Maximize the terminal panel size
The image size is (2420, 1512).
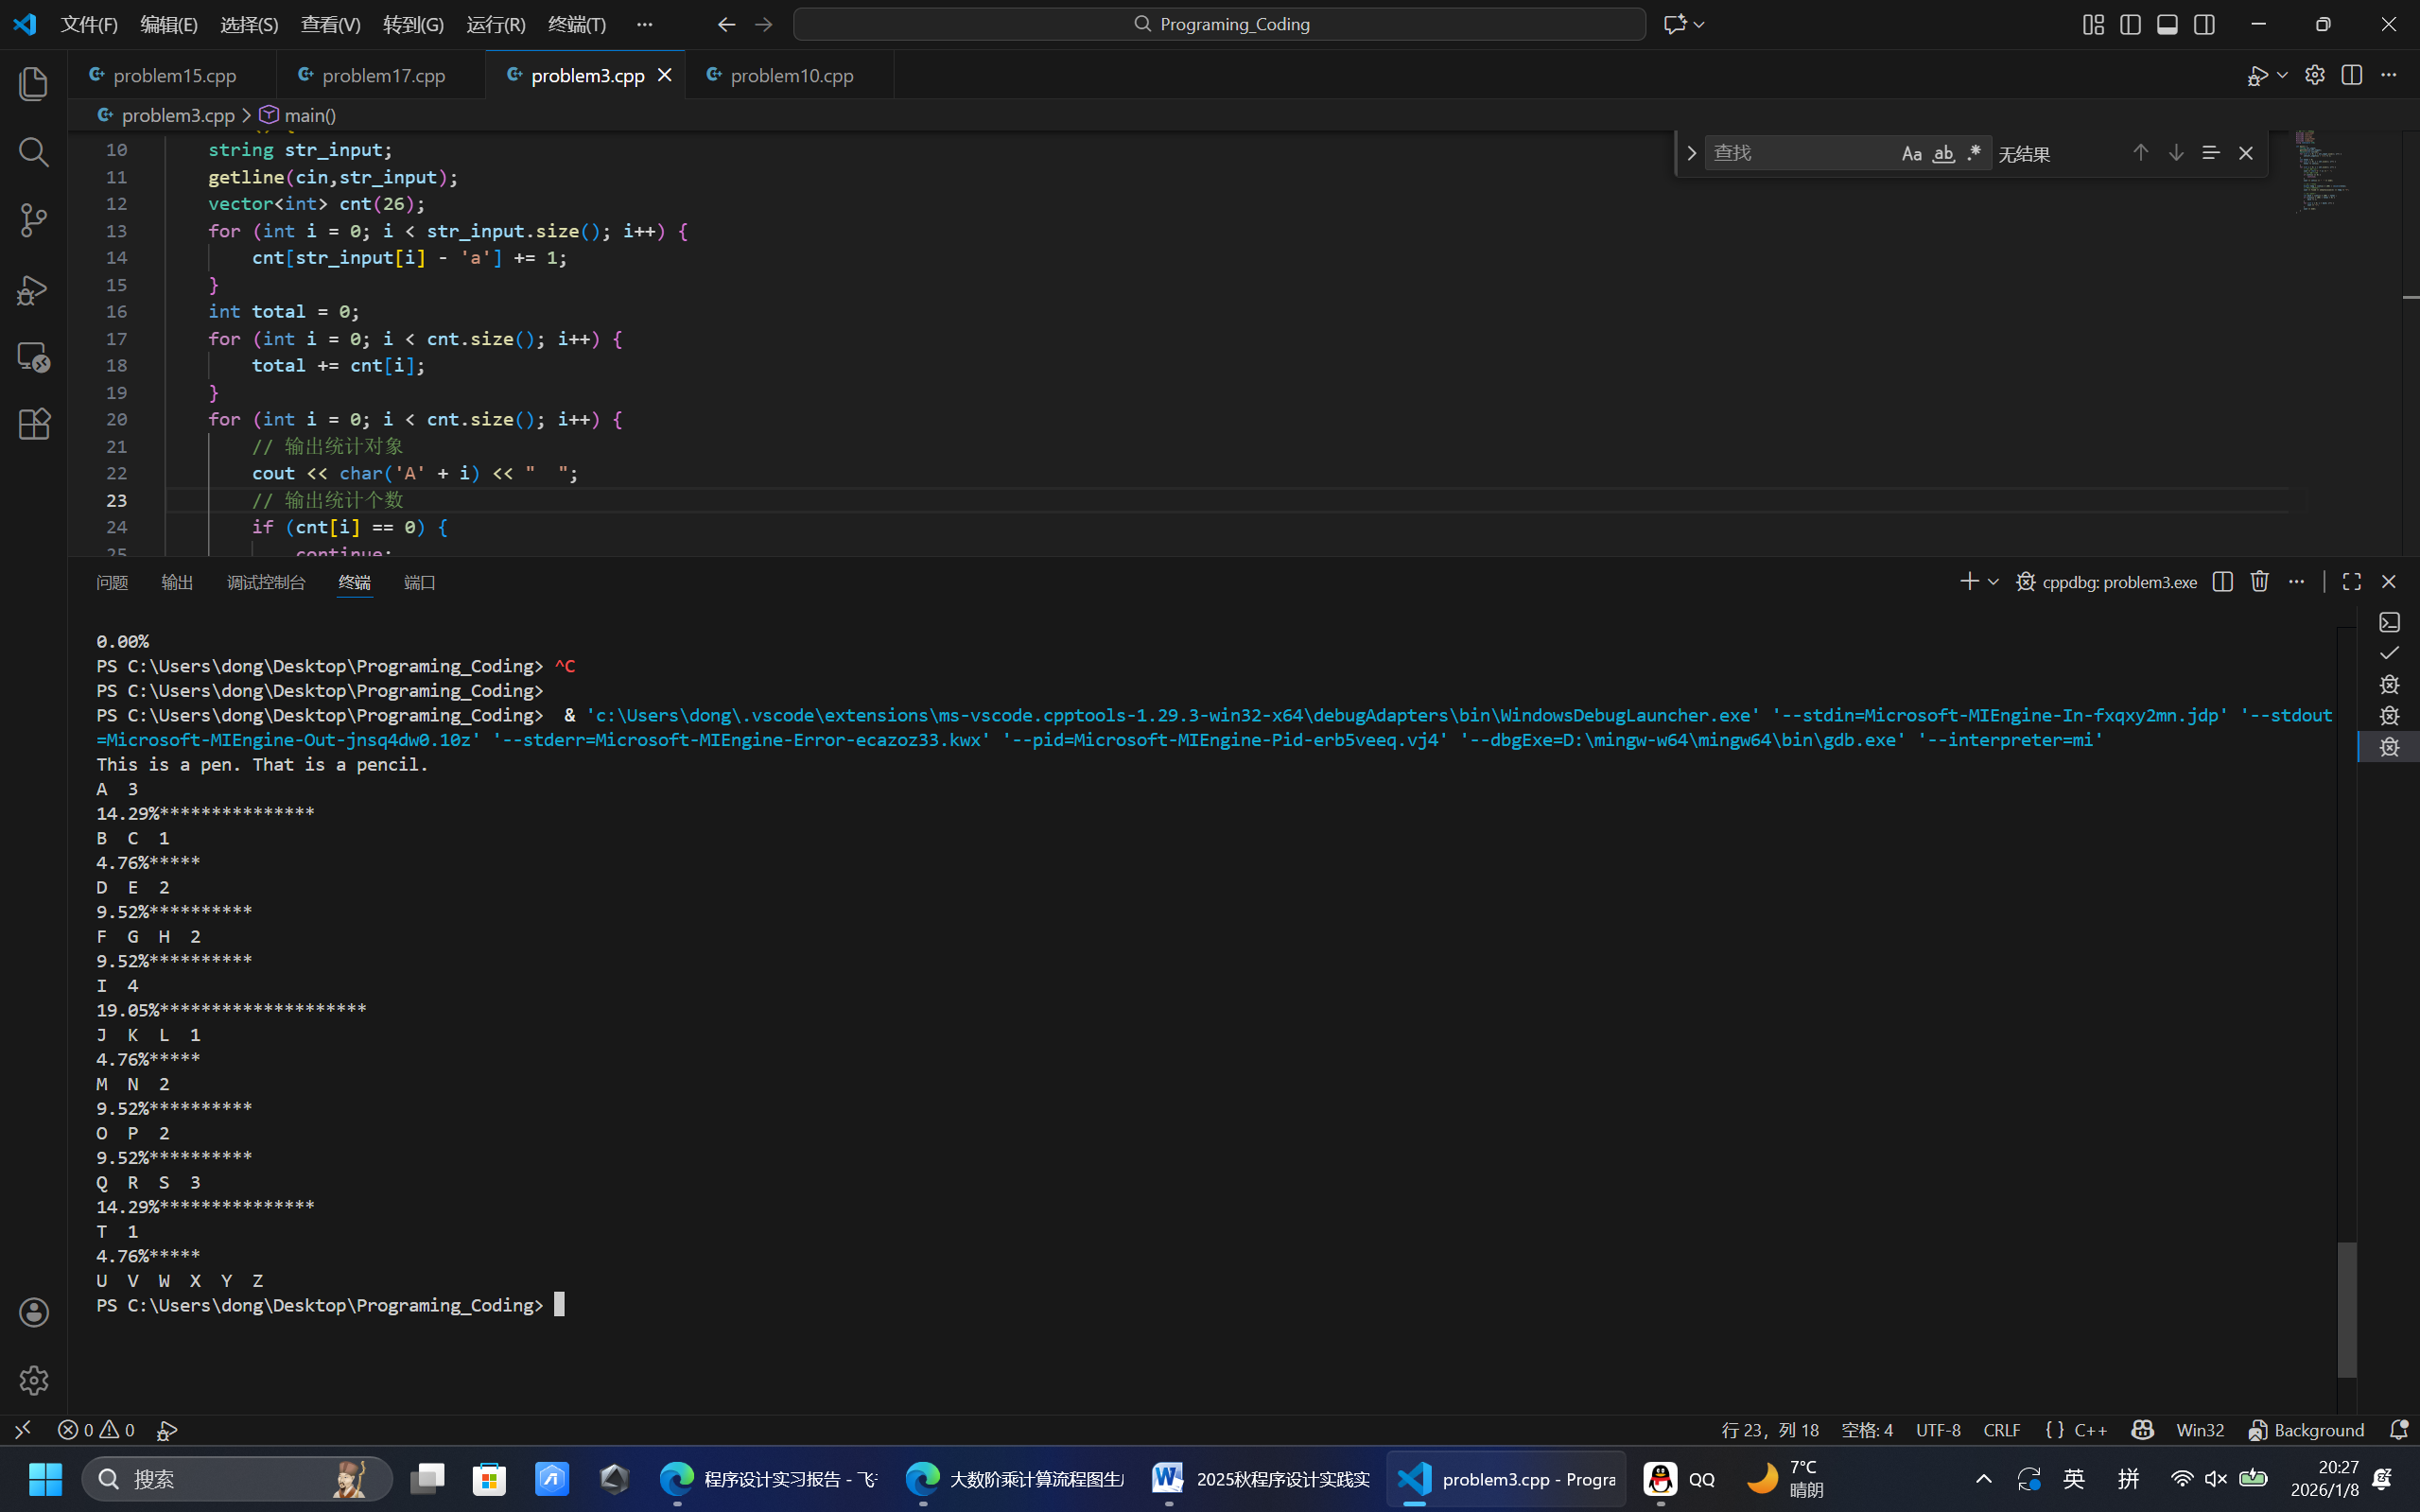2351,581
